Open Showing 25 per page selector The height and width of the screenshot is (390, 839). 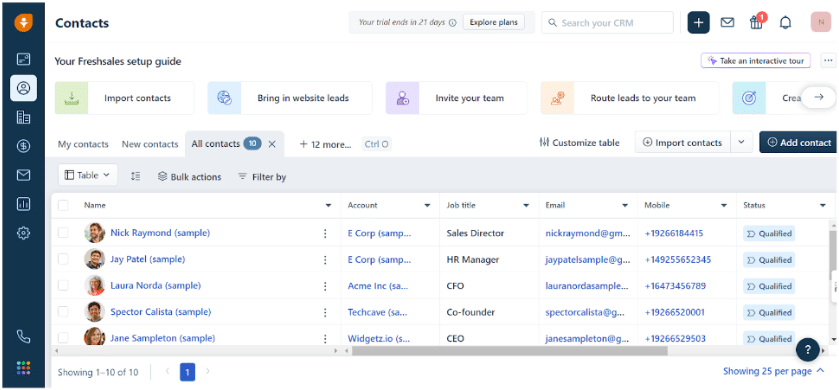coord(773,371)
